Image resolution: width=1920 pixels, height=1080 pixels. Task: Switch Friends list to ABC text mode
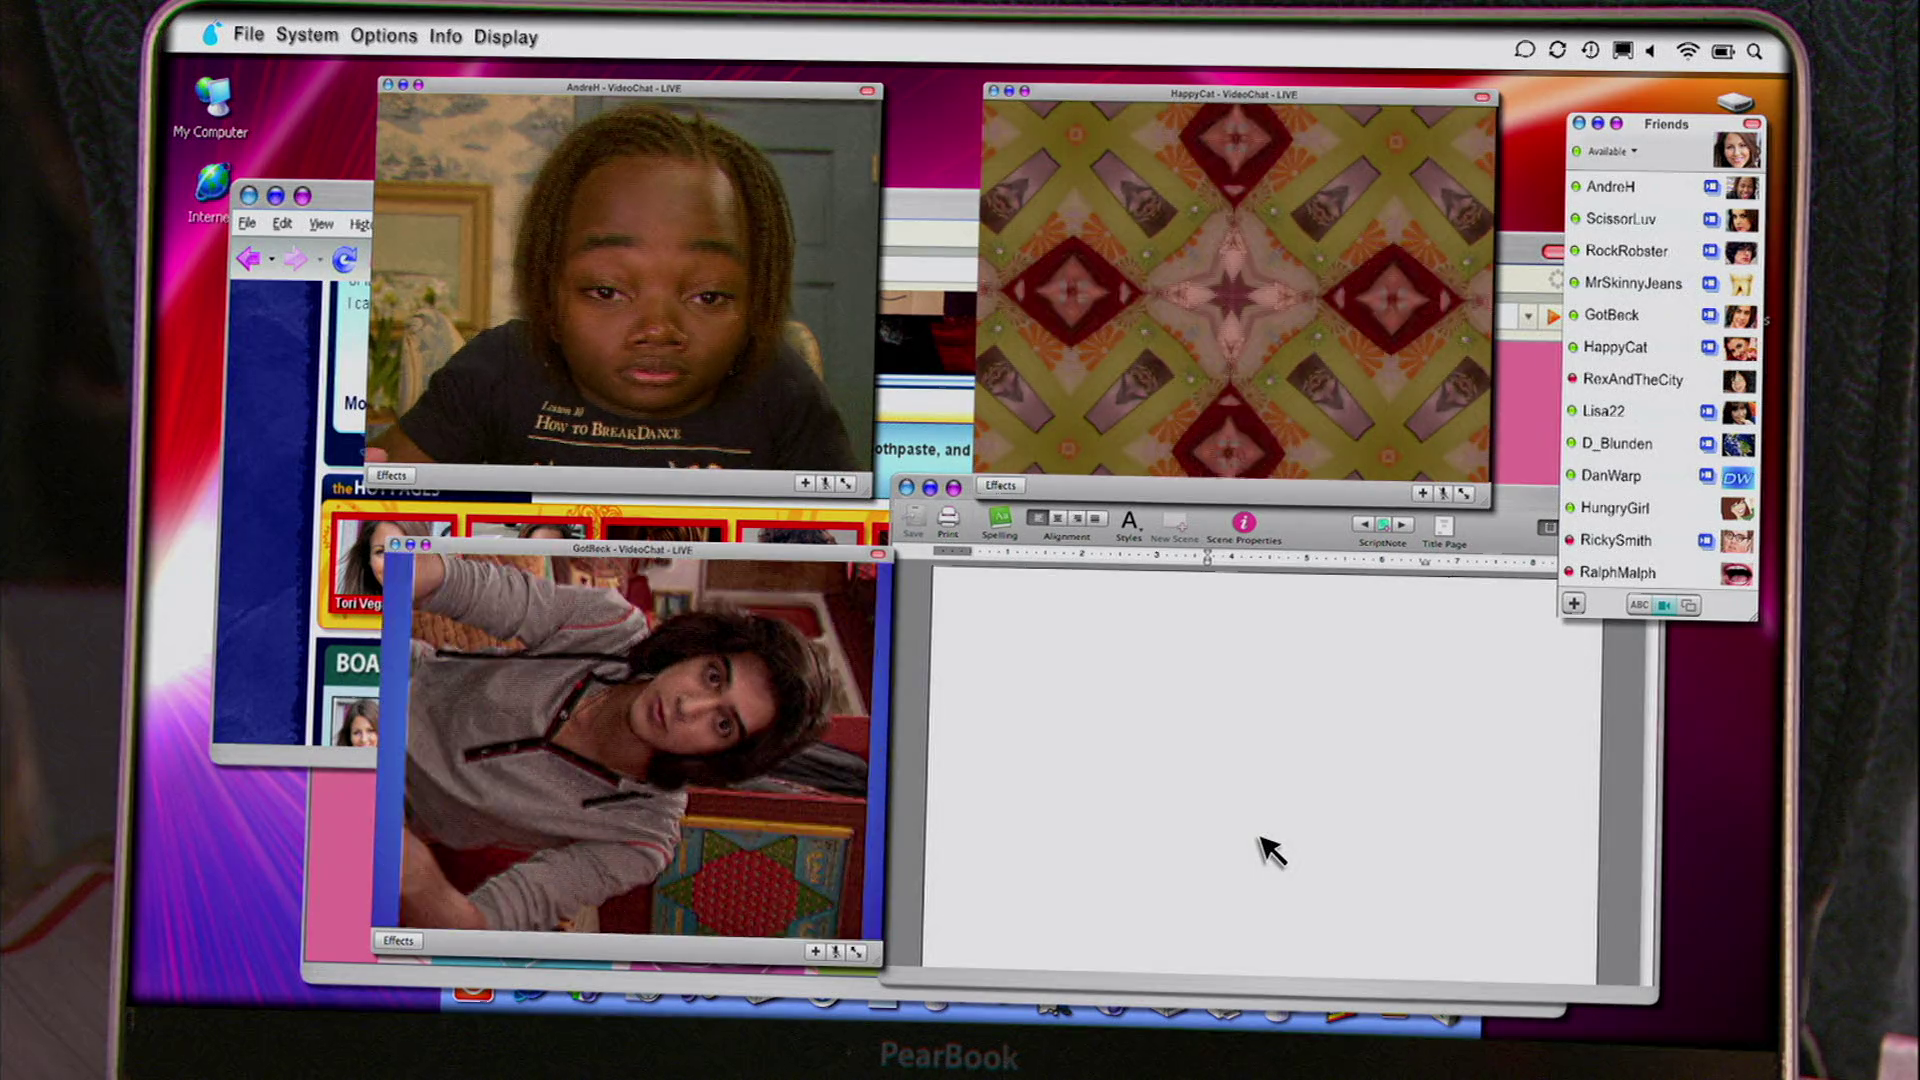tap(1639, 605)
